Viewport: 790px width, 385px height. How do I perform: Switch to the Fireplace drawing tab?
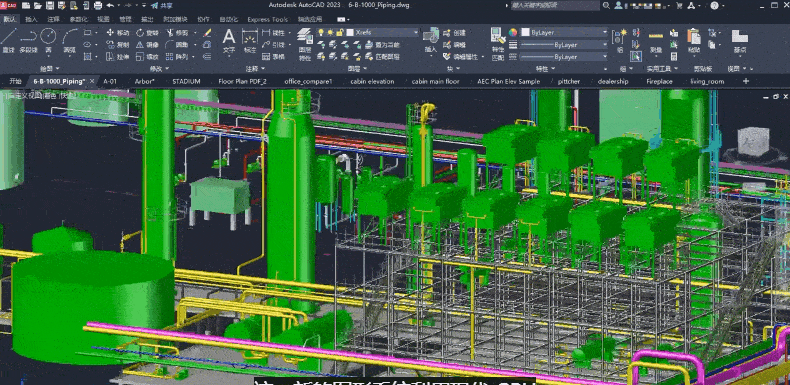tap(660, 81)
